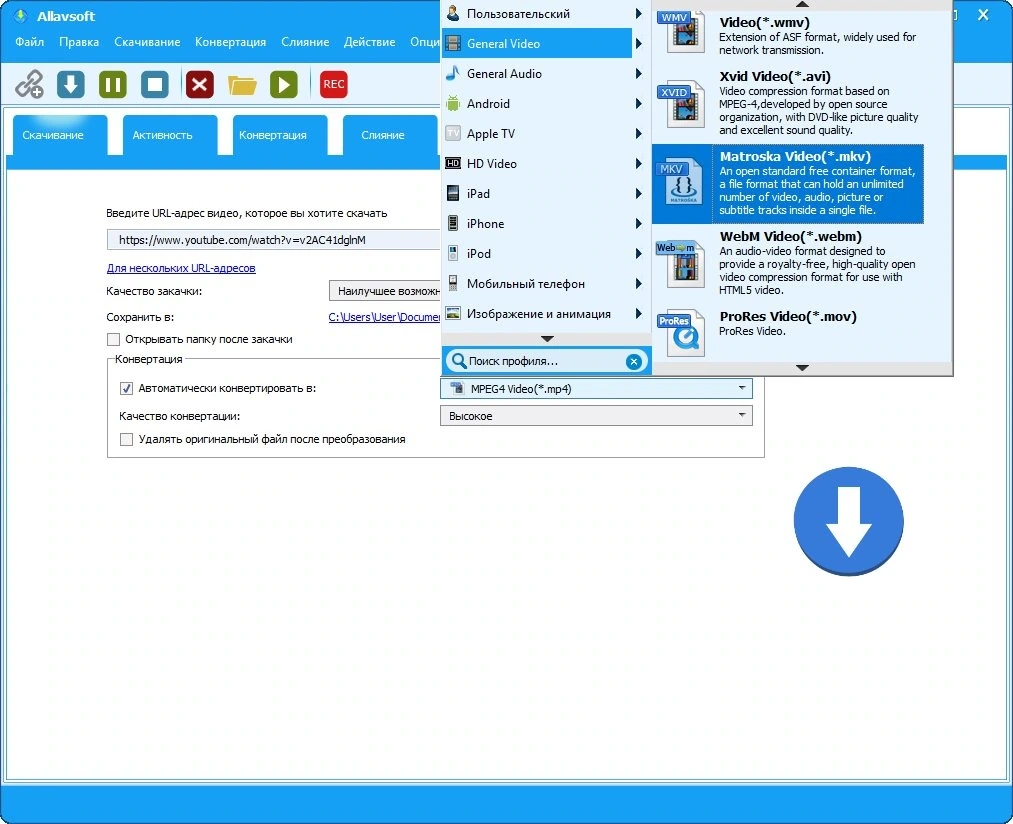The width and height of the screenshot is (1013, 824).
Task: Click the HD Video icon
Action: pyautogui.click(x=454, y=163)
